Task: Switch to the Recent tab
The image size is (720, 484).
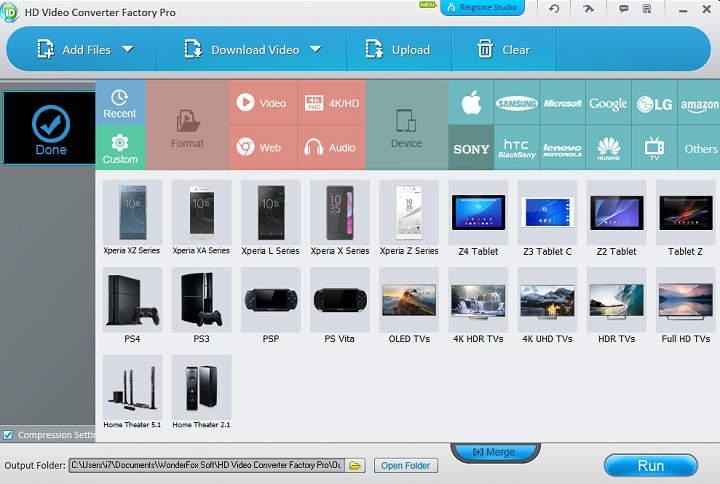Action: (120, 103)
